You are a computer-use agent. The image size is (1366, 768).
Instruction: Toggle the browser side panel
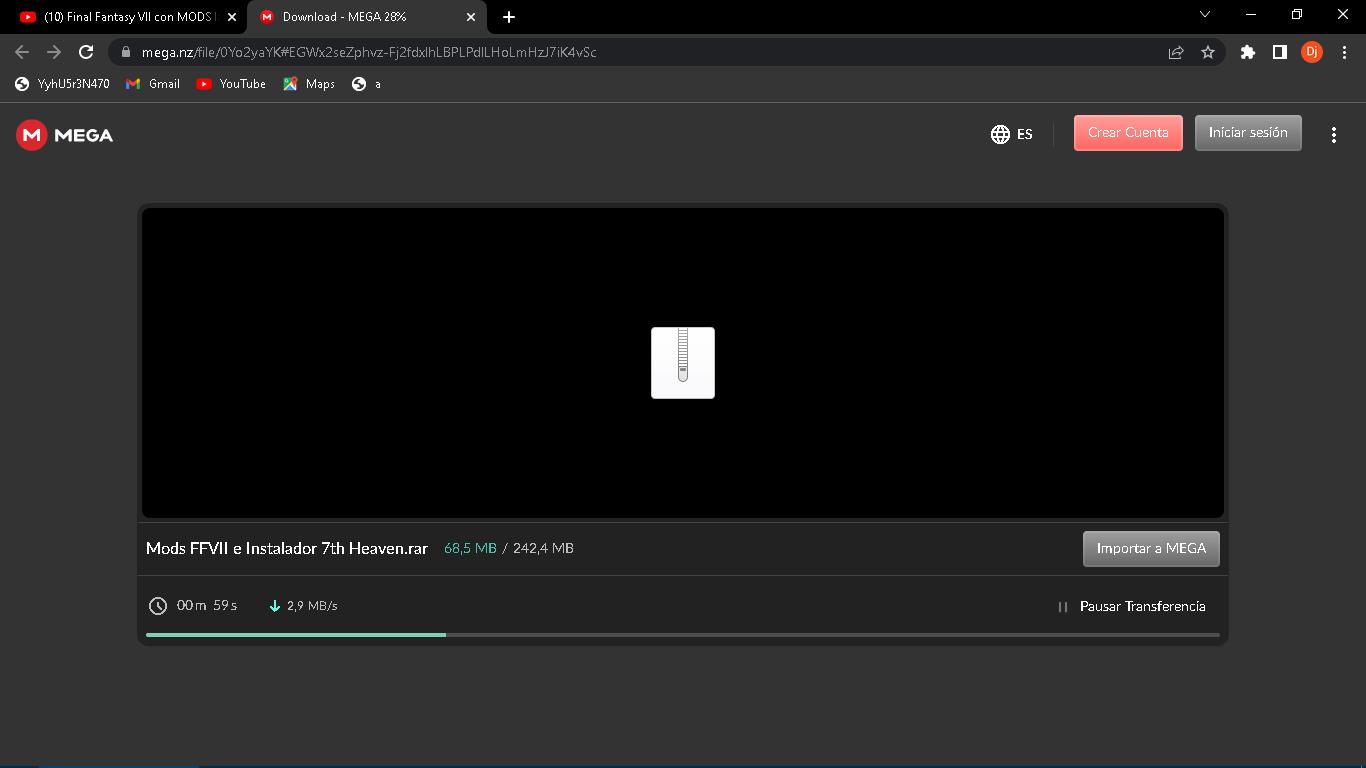point(1279,52)
